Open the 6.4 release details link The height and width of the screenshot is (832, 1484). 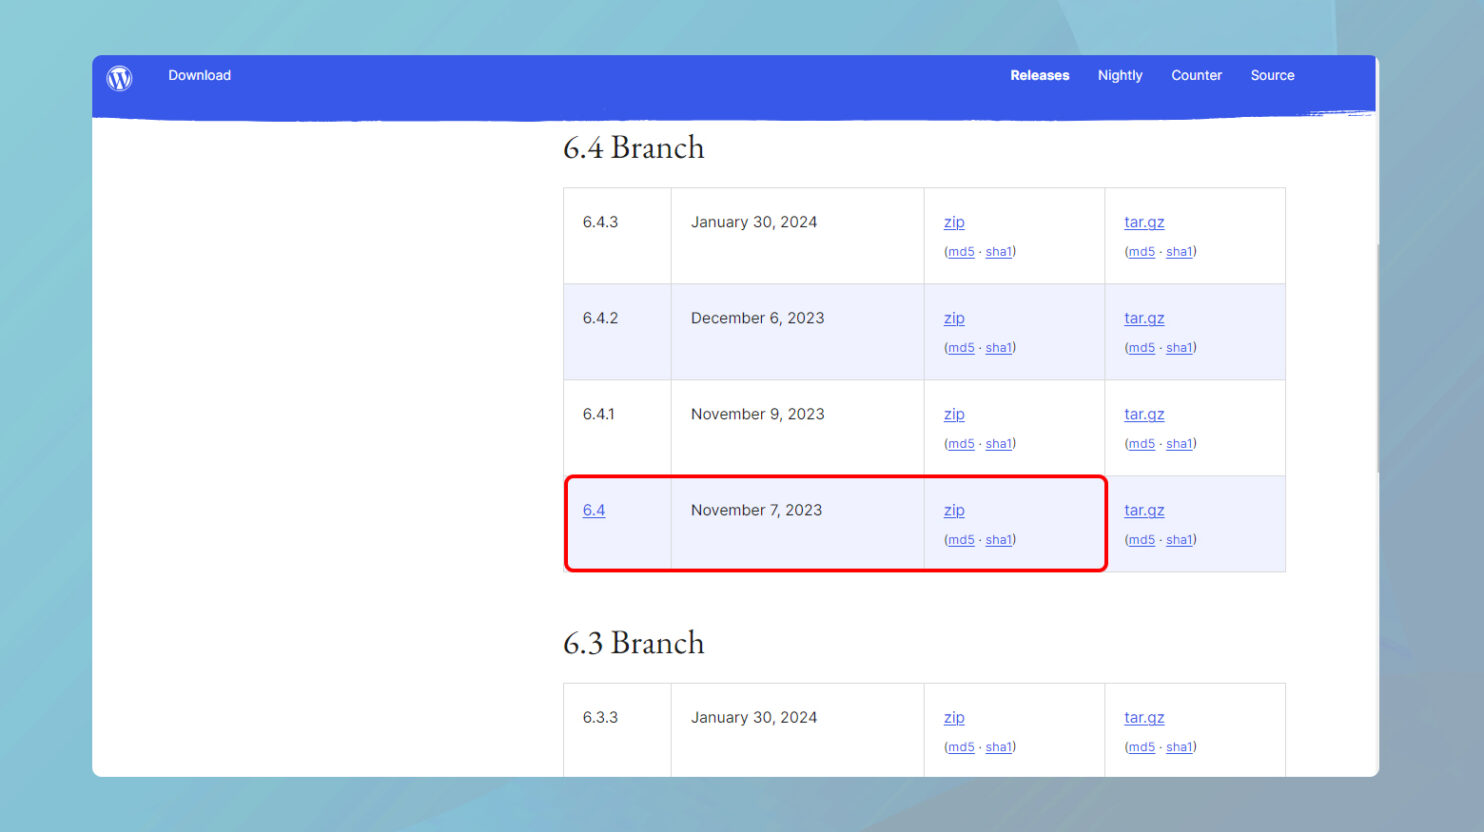[x=594, y=510]
